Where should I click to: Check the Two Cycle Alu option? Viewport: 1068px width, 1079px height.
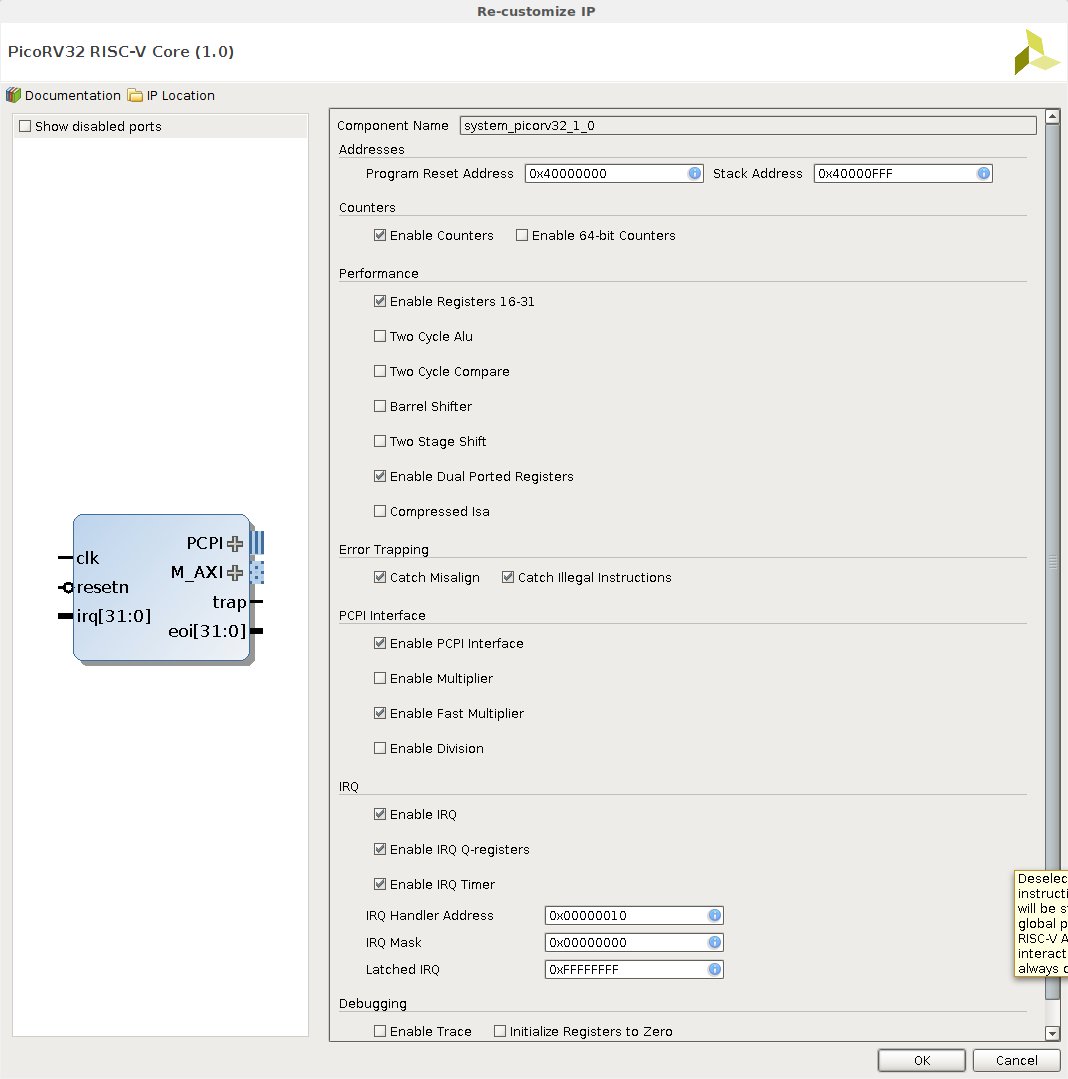380,336
